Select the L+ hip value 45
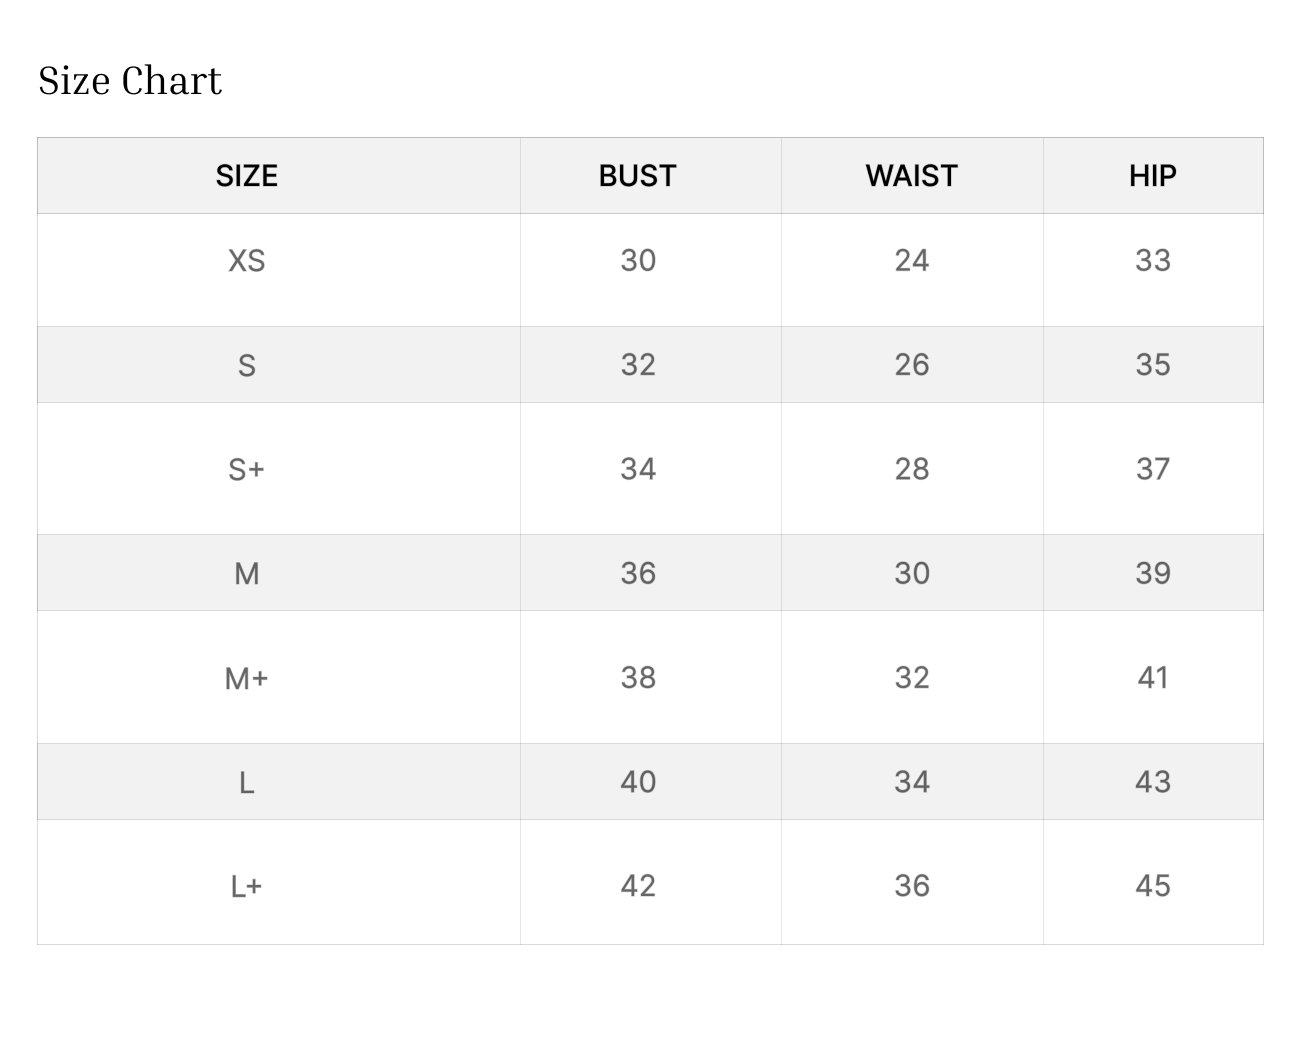 tap(1152, 886)
